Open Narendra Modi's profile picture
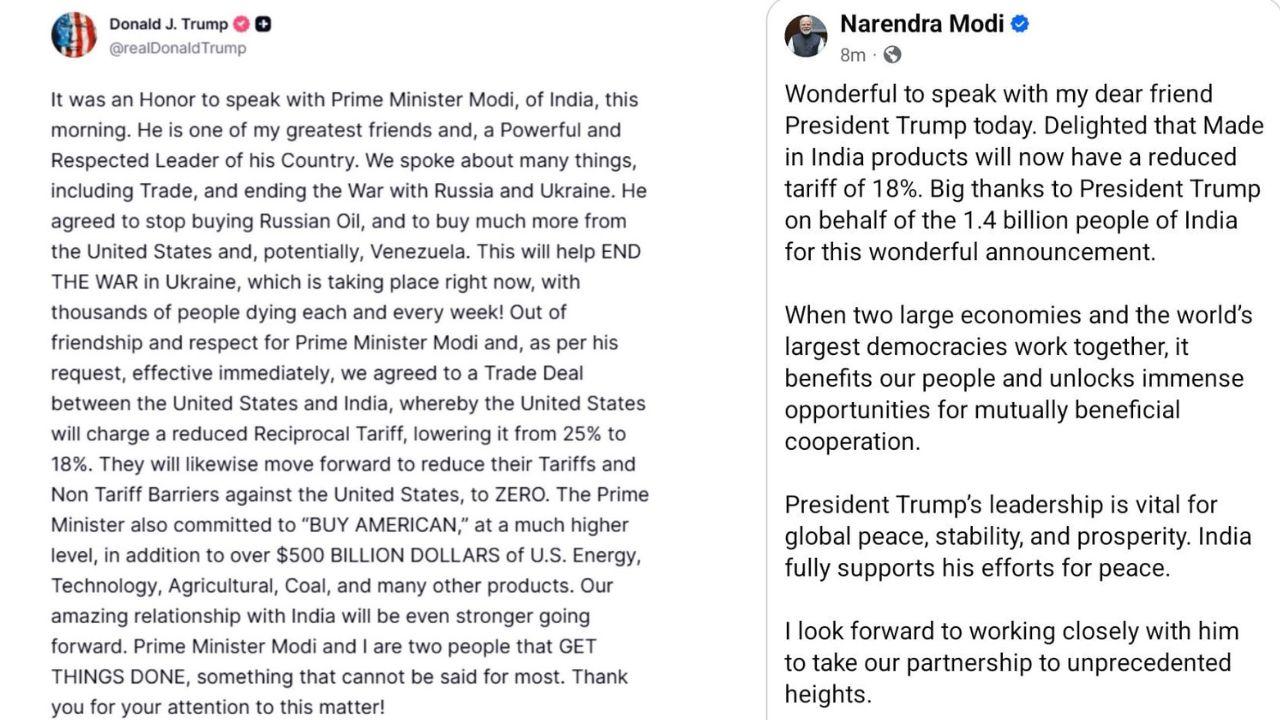This screenshot has width=1280, height=720. click(806, 36)
